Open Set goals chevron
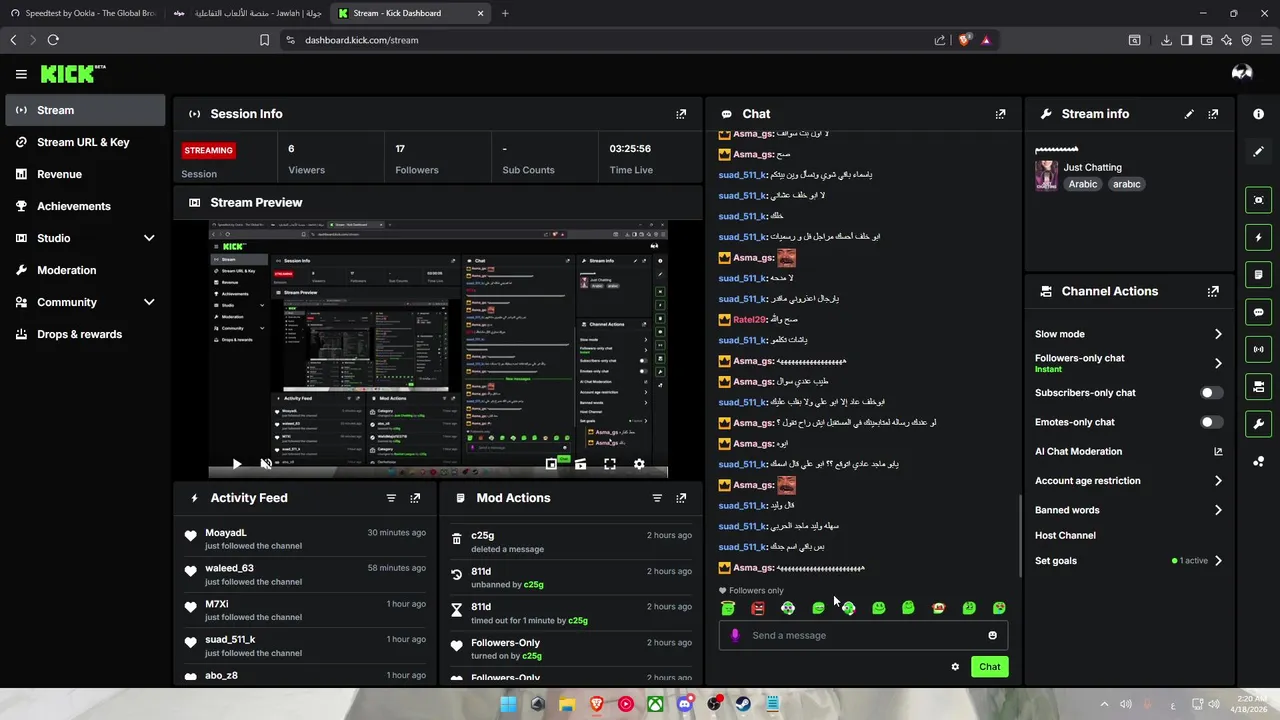Screen dimensions: 1280x720 click(x=1218, y=561)
